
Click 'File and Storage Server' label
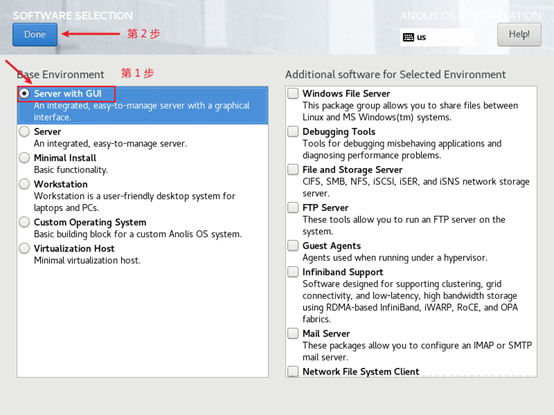(352, 170)
